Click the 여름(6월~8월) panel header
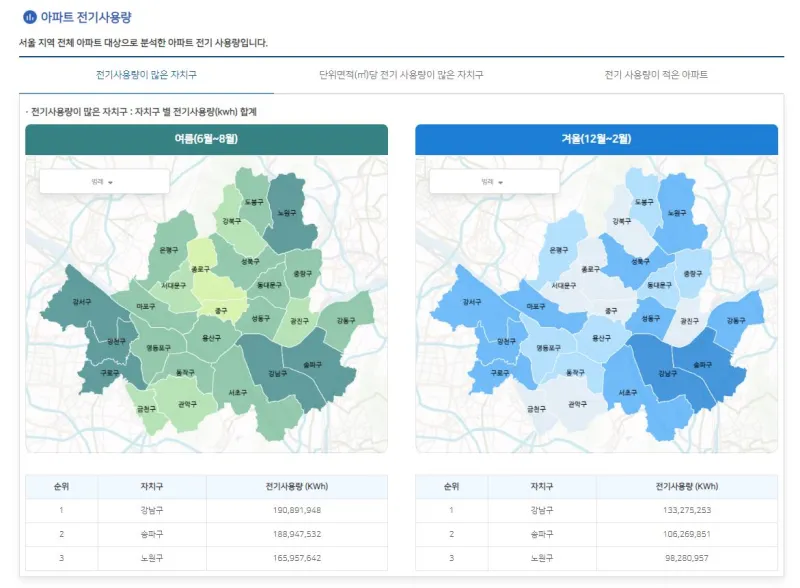Image resolution: width=800 pixels, height=588 pixels. [x=206, y=139]
